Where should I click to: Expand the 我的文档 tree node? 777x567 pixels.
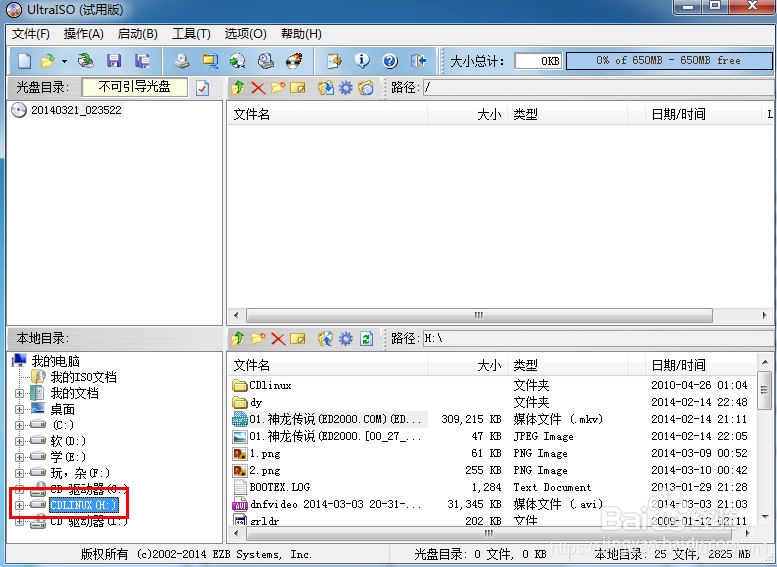pyautogui.click(x=19, y=394)
